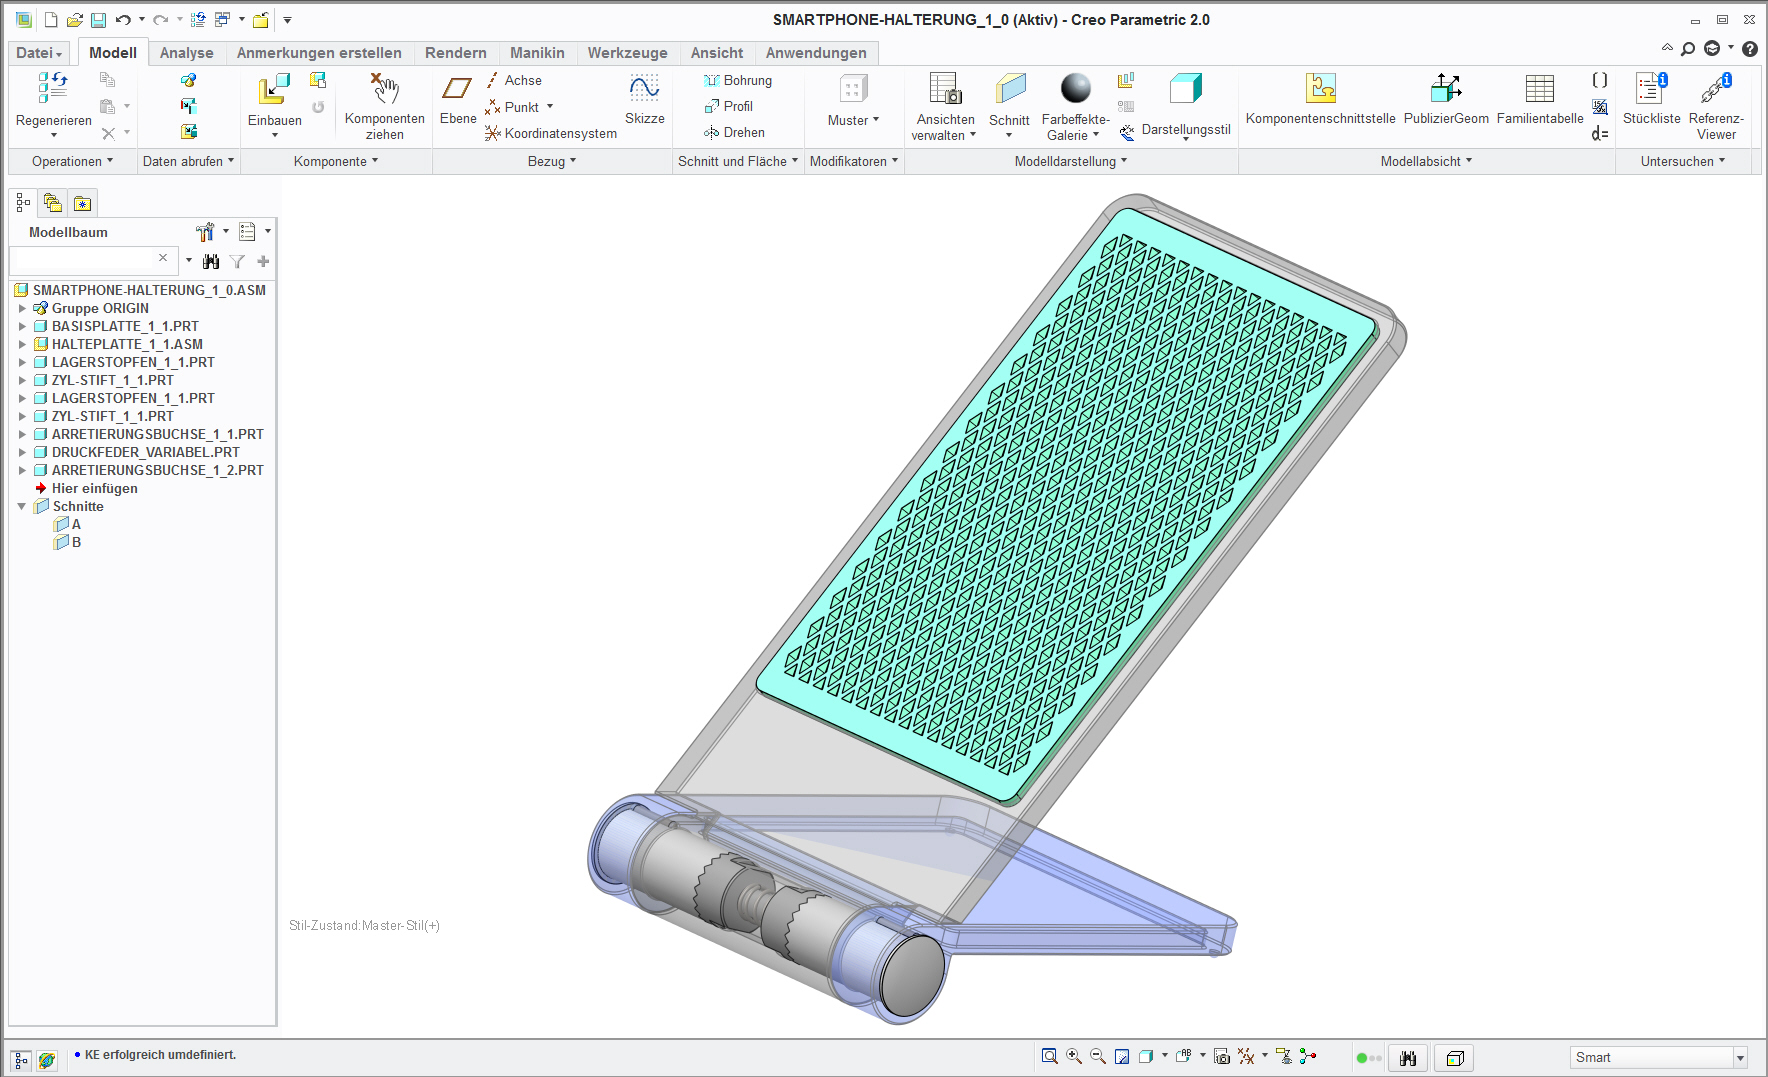Click the model tree search field
Image resolution: width=1768 pixels, height=1077 pixels.
tap(86, 260)
